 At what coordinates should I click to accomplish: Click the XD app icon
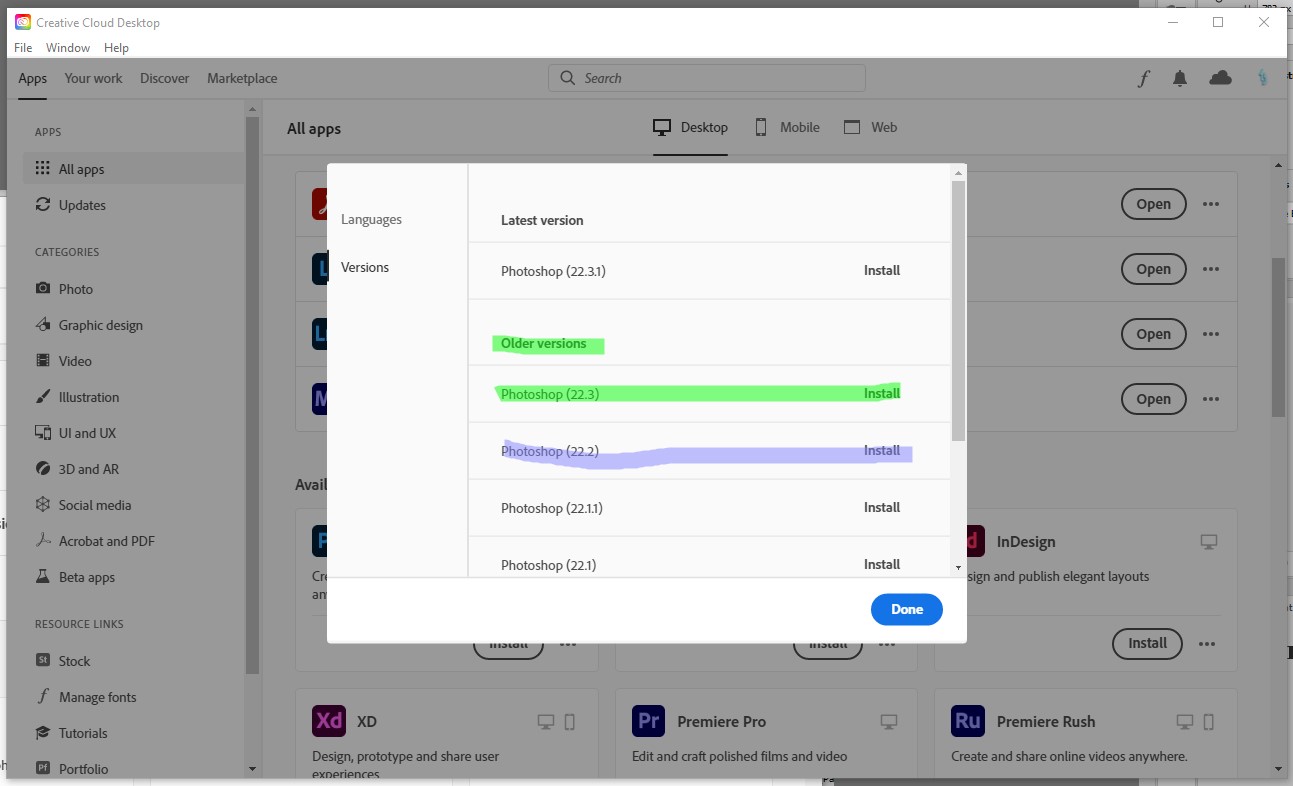click(329, 721)
